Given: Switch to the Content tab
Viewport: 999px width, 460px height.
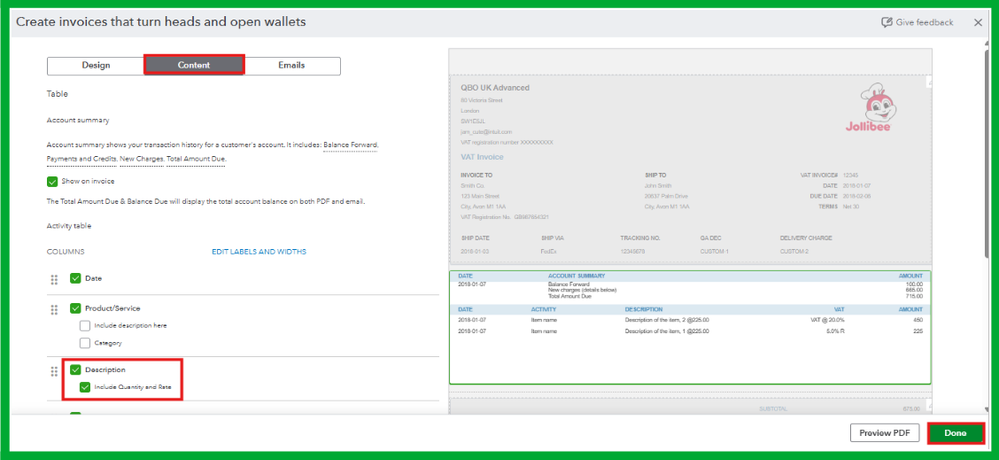Looking at the screenshot, I should [194, 65].
